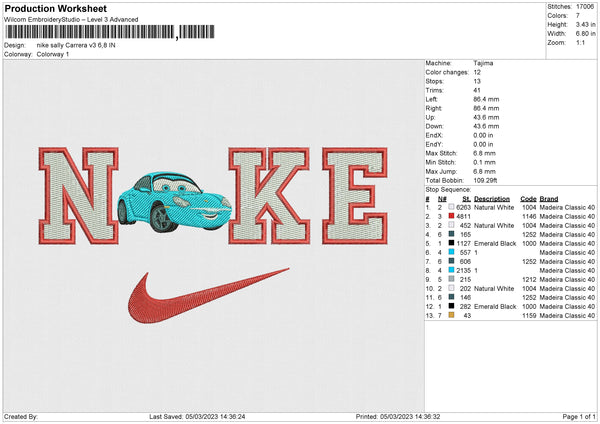The image size is (600, 424).
Task: Click the embroidered letter K in the design
Action: [x=269, y=196]
